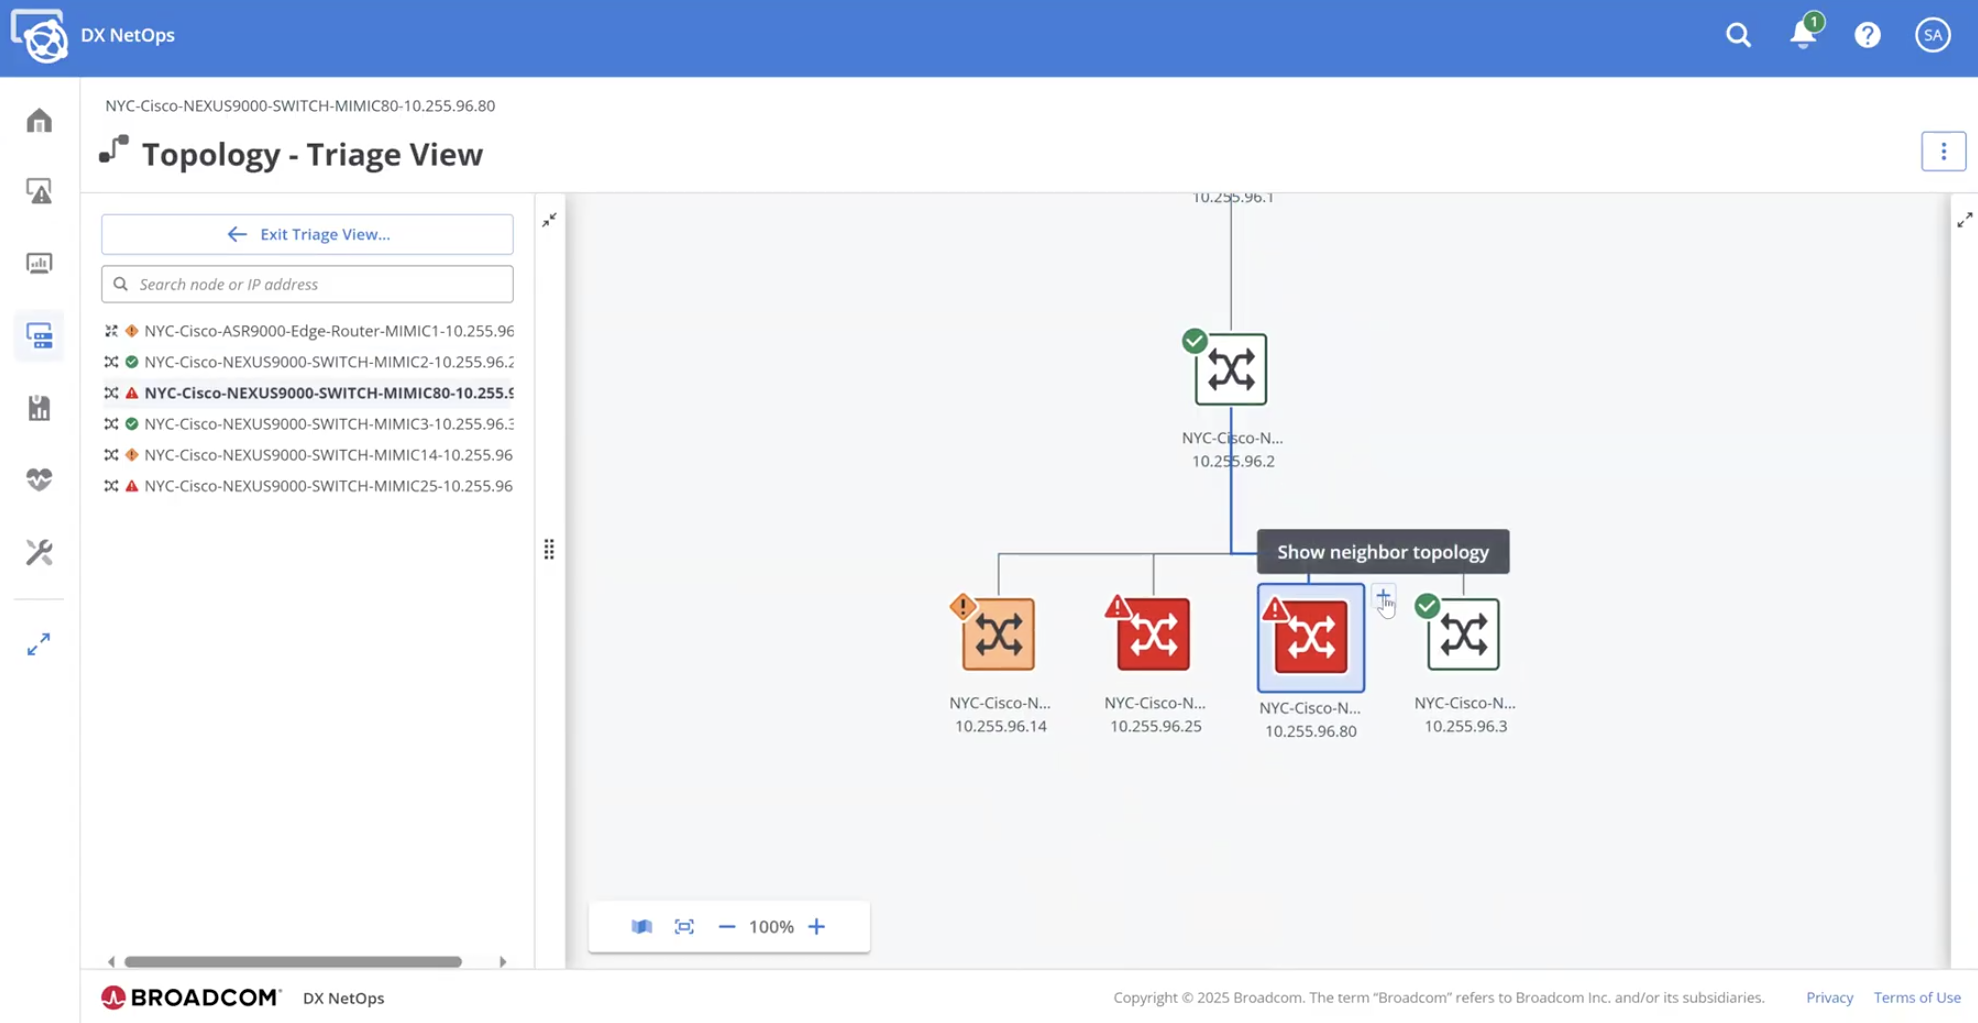Viewport: 1978px width, 1023px height.
Task: Click fit-to-screen in the zoom toolbar
Action: point(684,927)
